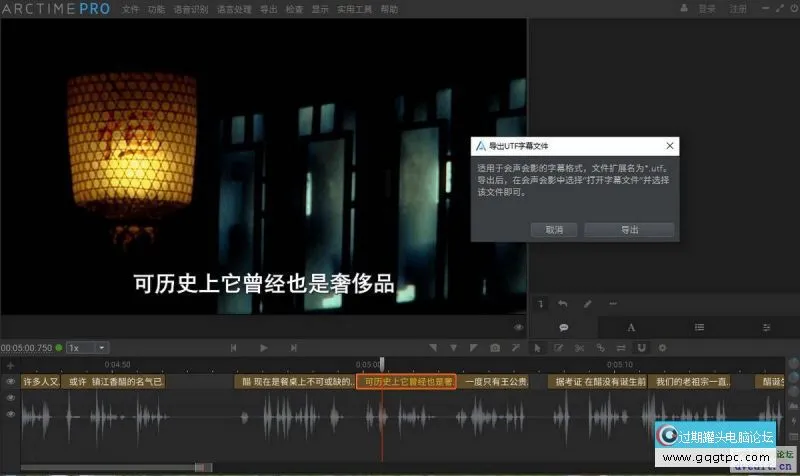Screen dimensions: 800x476
Task: Switch to the text style tab (A icon)
Action: (x=631, y=327)
